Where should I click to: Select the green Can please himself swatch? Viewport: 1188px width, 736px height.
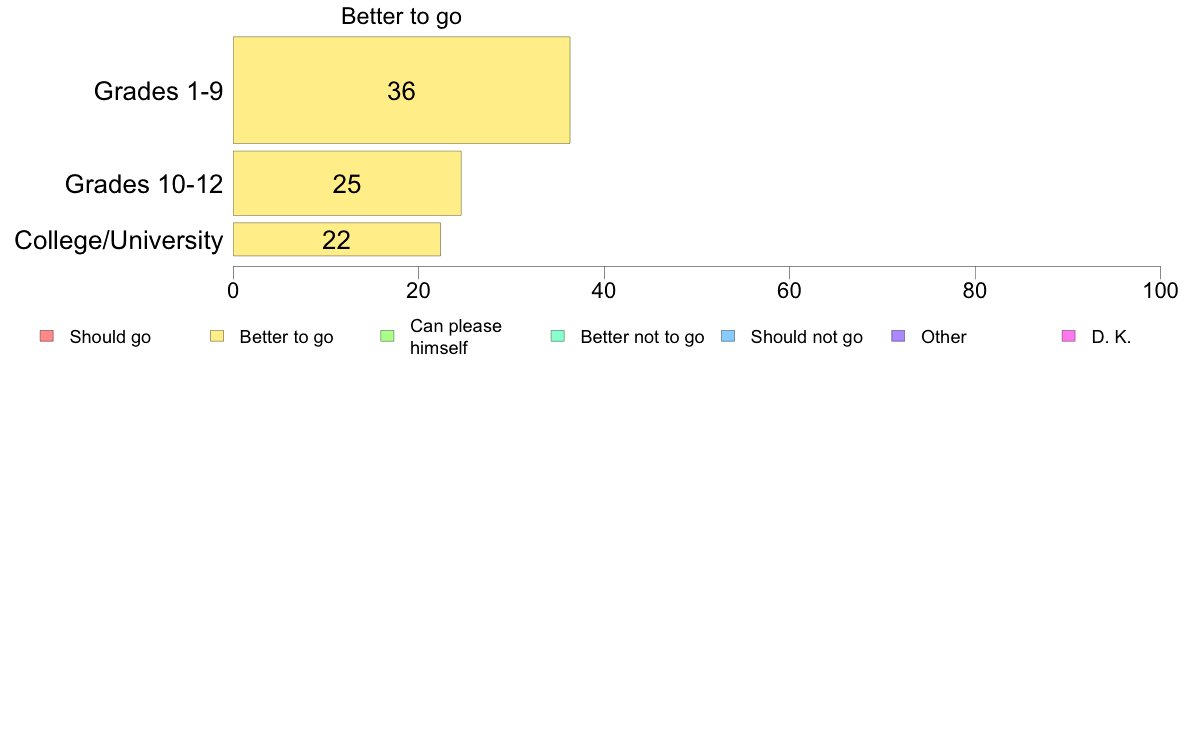[x=387, y=337]
